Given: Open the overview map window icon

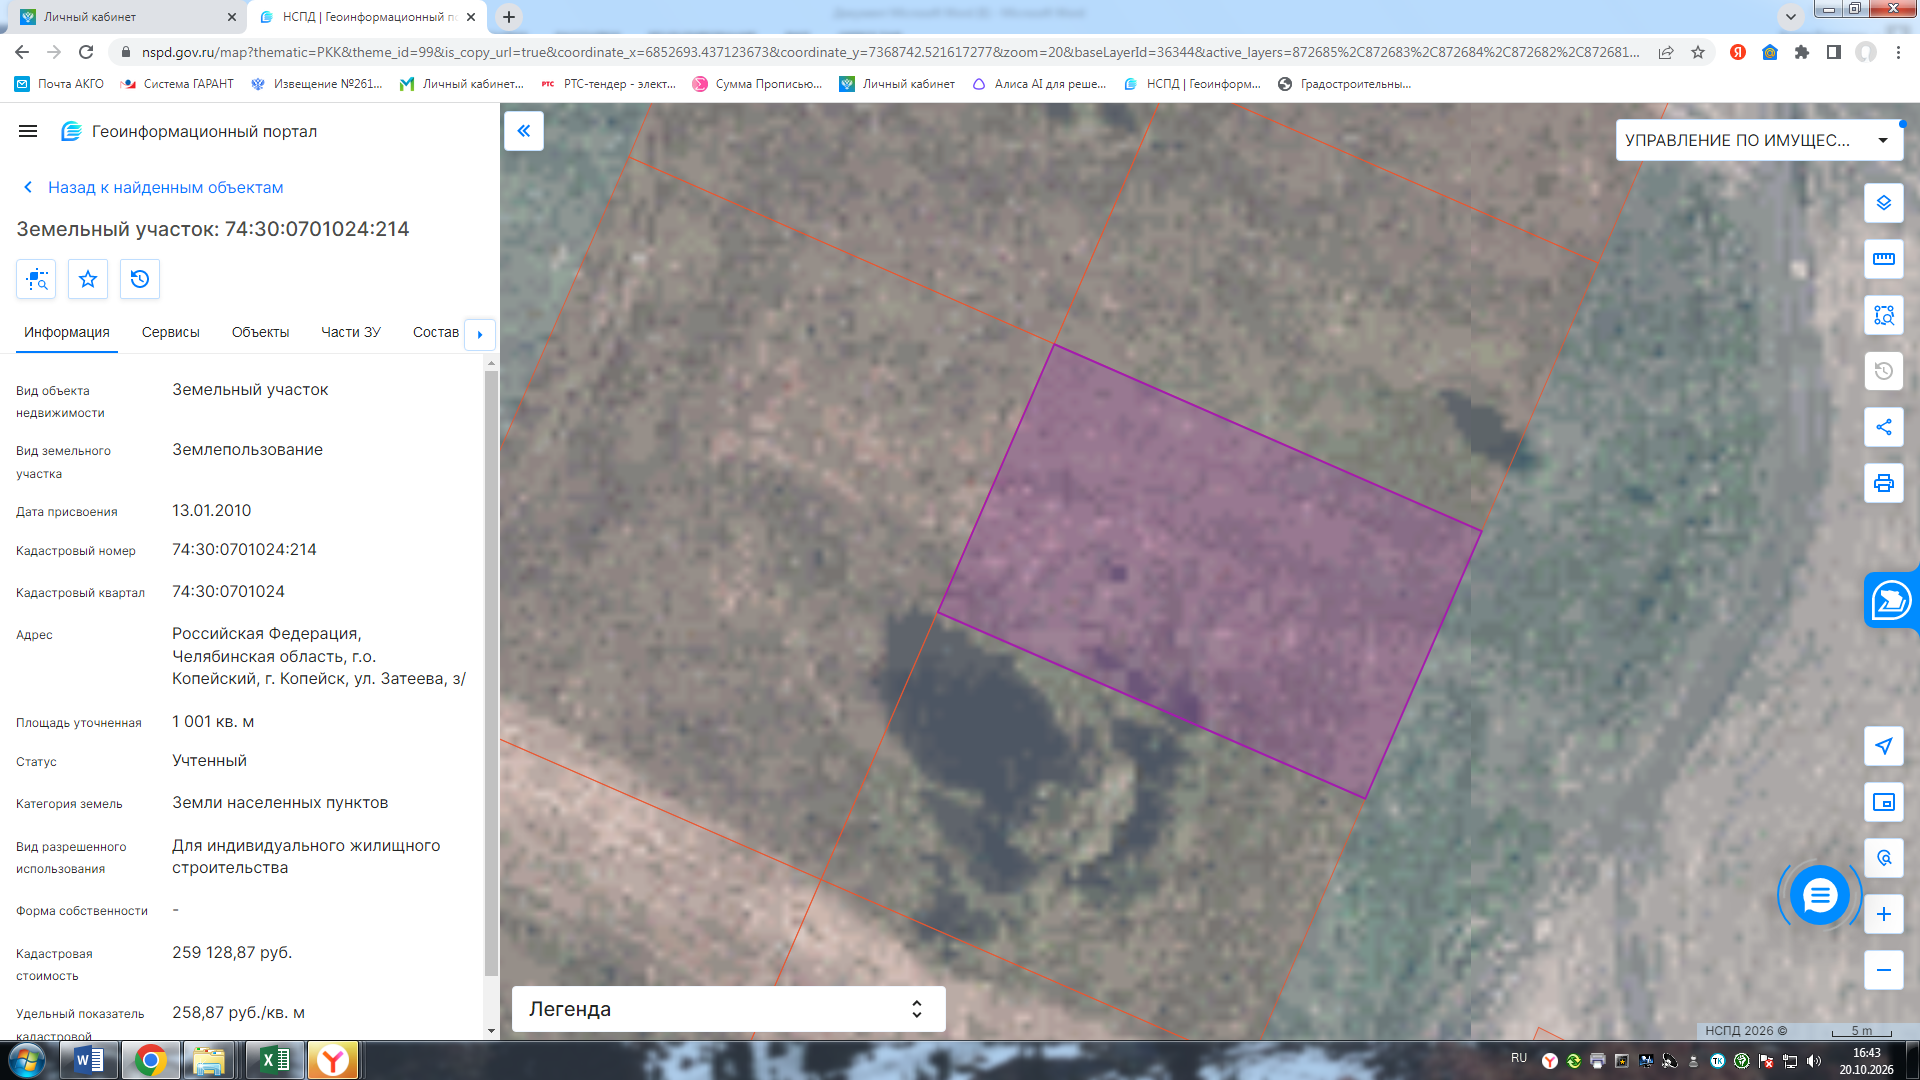Looking at the screenshot, I should [1884, 802].
